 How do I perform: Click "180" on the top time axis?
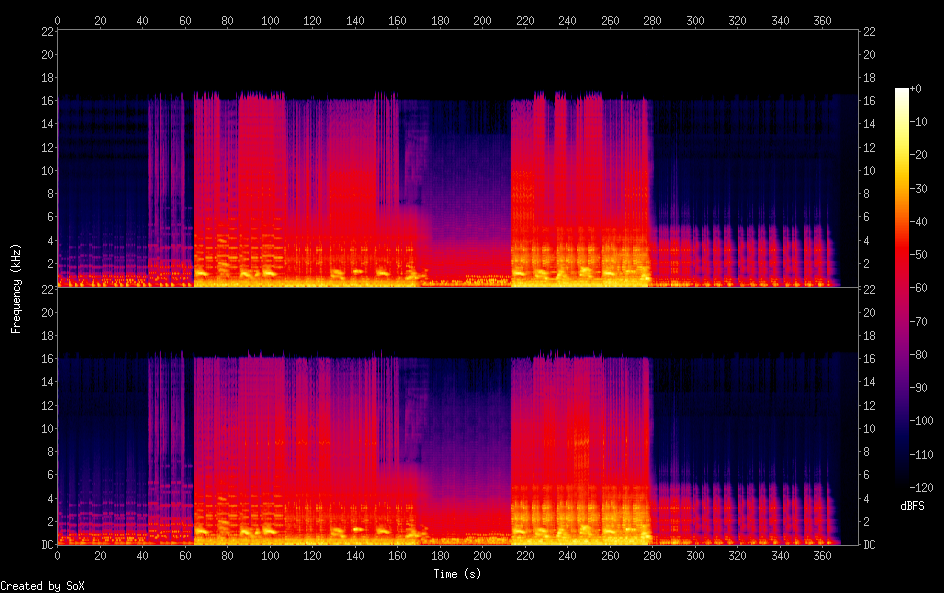440,20
